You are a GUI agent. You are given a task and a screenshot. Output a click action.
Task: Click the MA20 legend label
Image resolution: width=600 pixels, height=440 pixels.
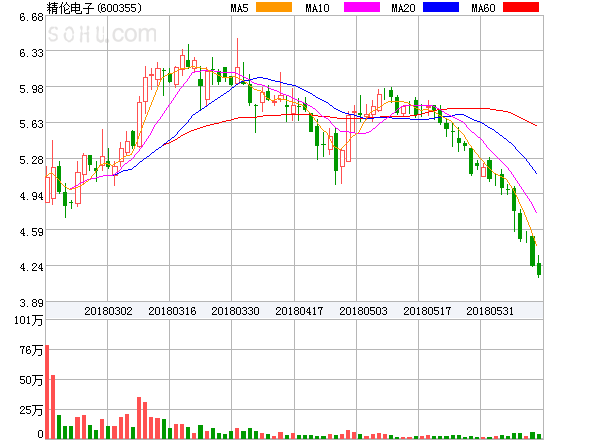(403, 8)
